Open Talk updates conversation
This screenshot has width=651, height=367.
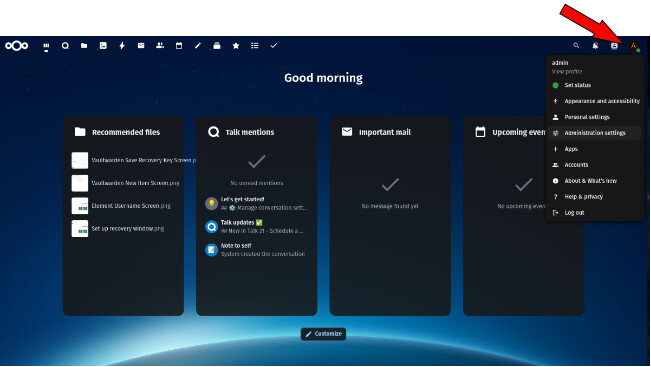pos(257,227)
